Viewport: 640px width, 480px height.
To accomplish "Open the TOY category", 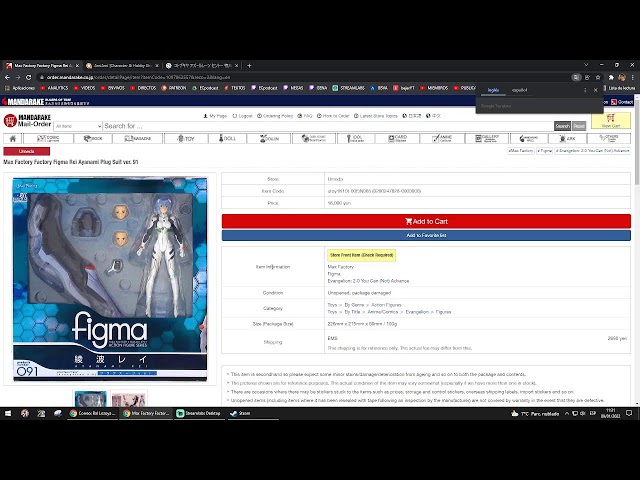I will click(186, 138).
